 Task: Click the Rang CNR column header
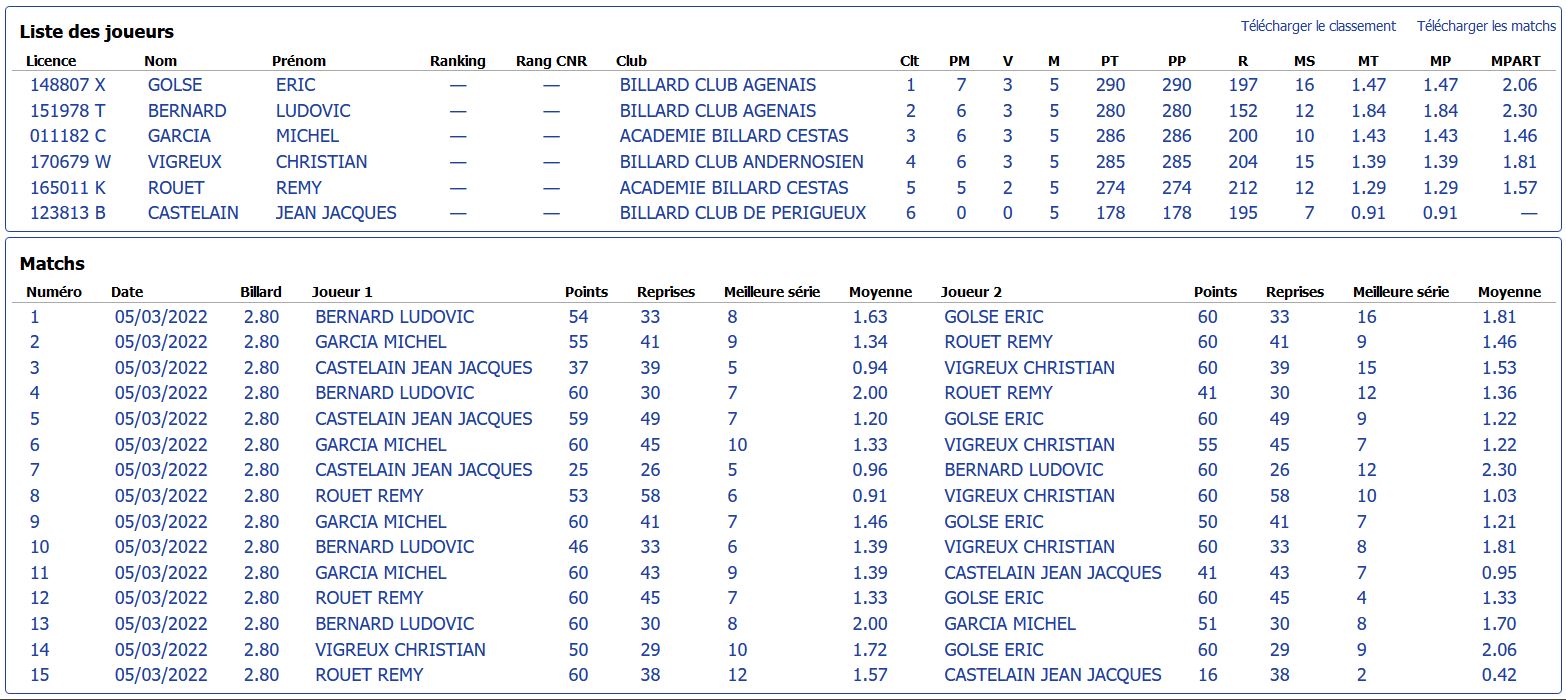[x=552, y=61]
